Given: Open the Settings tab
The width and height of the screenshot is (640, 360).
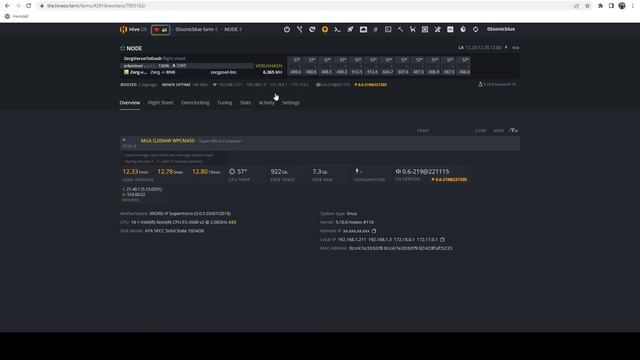Looking at the screenshot, I should [x=291, y=103].
